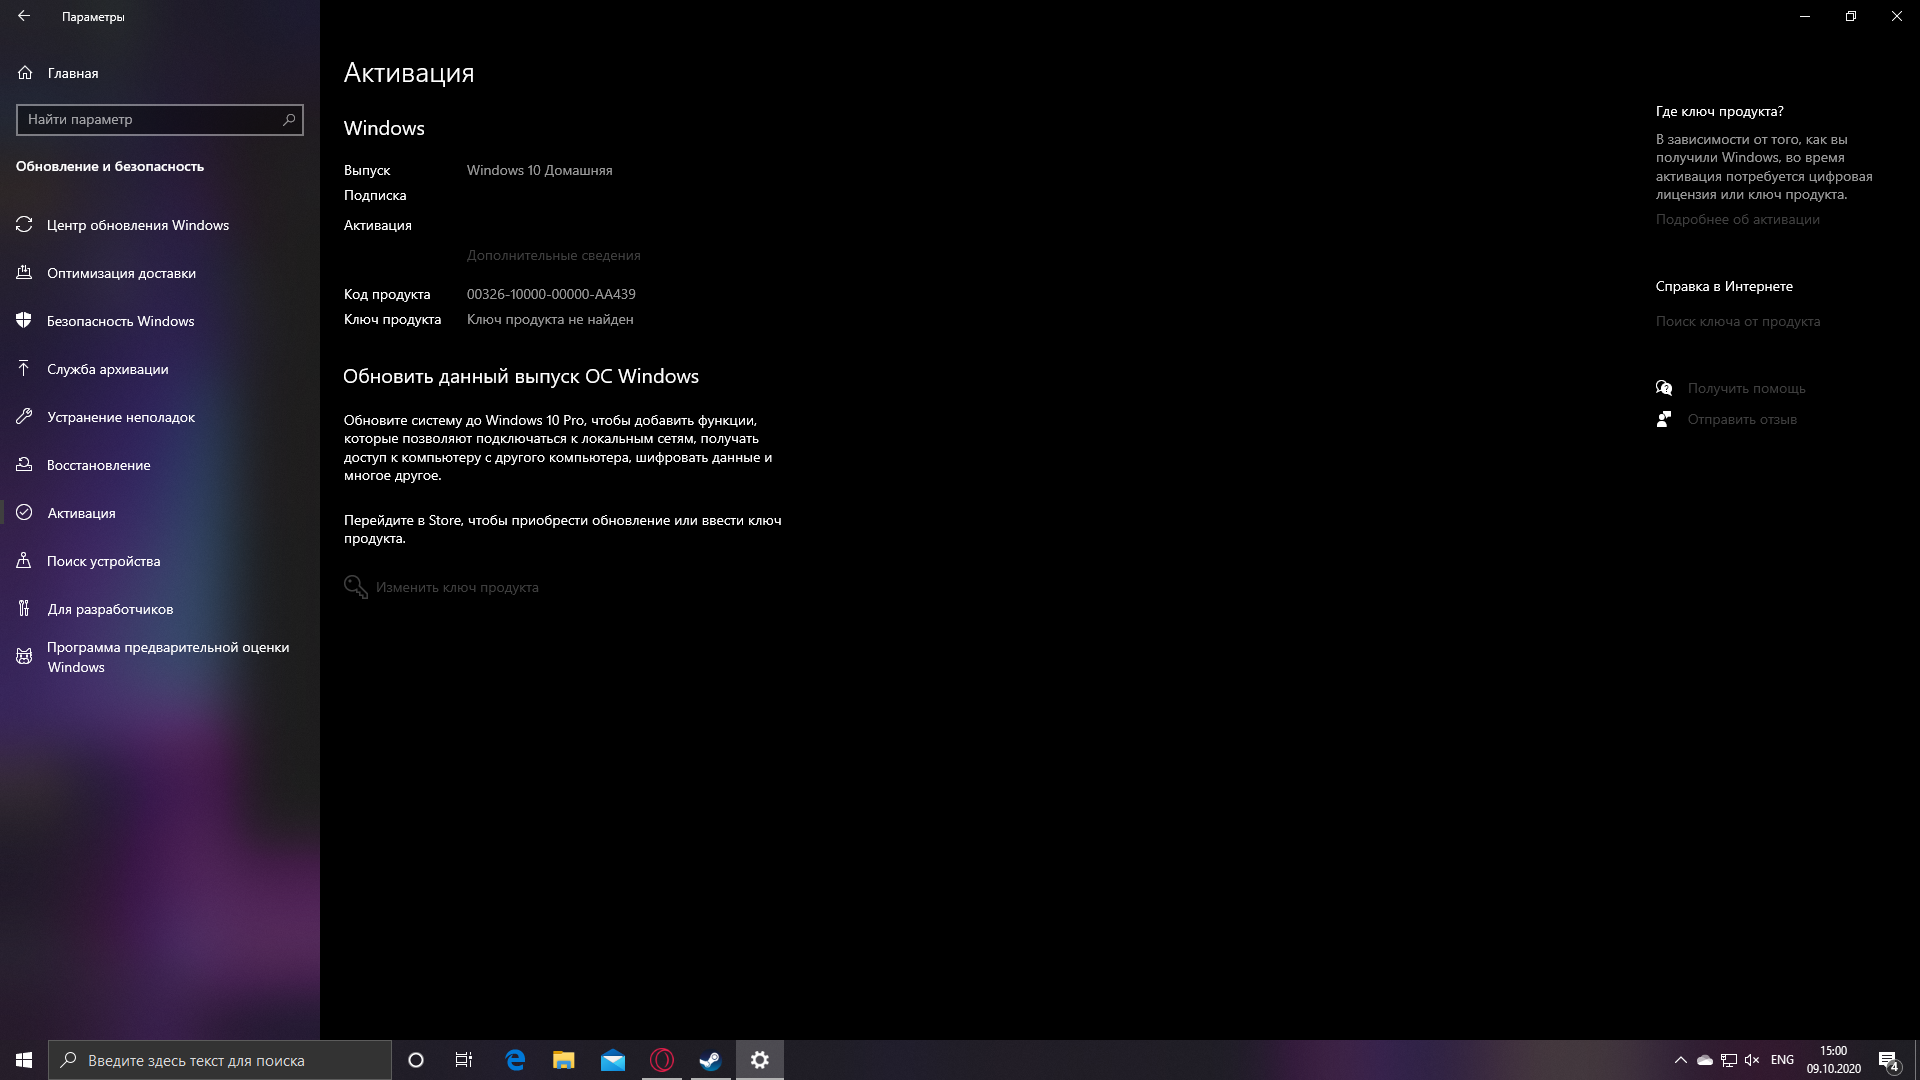The image size is (1920, 1080).
Task: Open Программа предварительной оценки Windows
Action: tap(160, 657)
